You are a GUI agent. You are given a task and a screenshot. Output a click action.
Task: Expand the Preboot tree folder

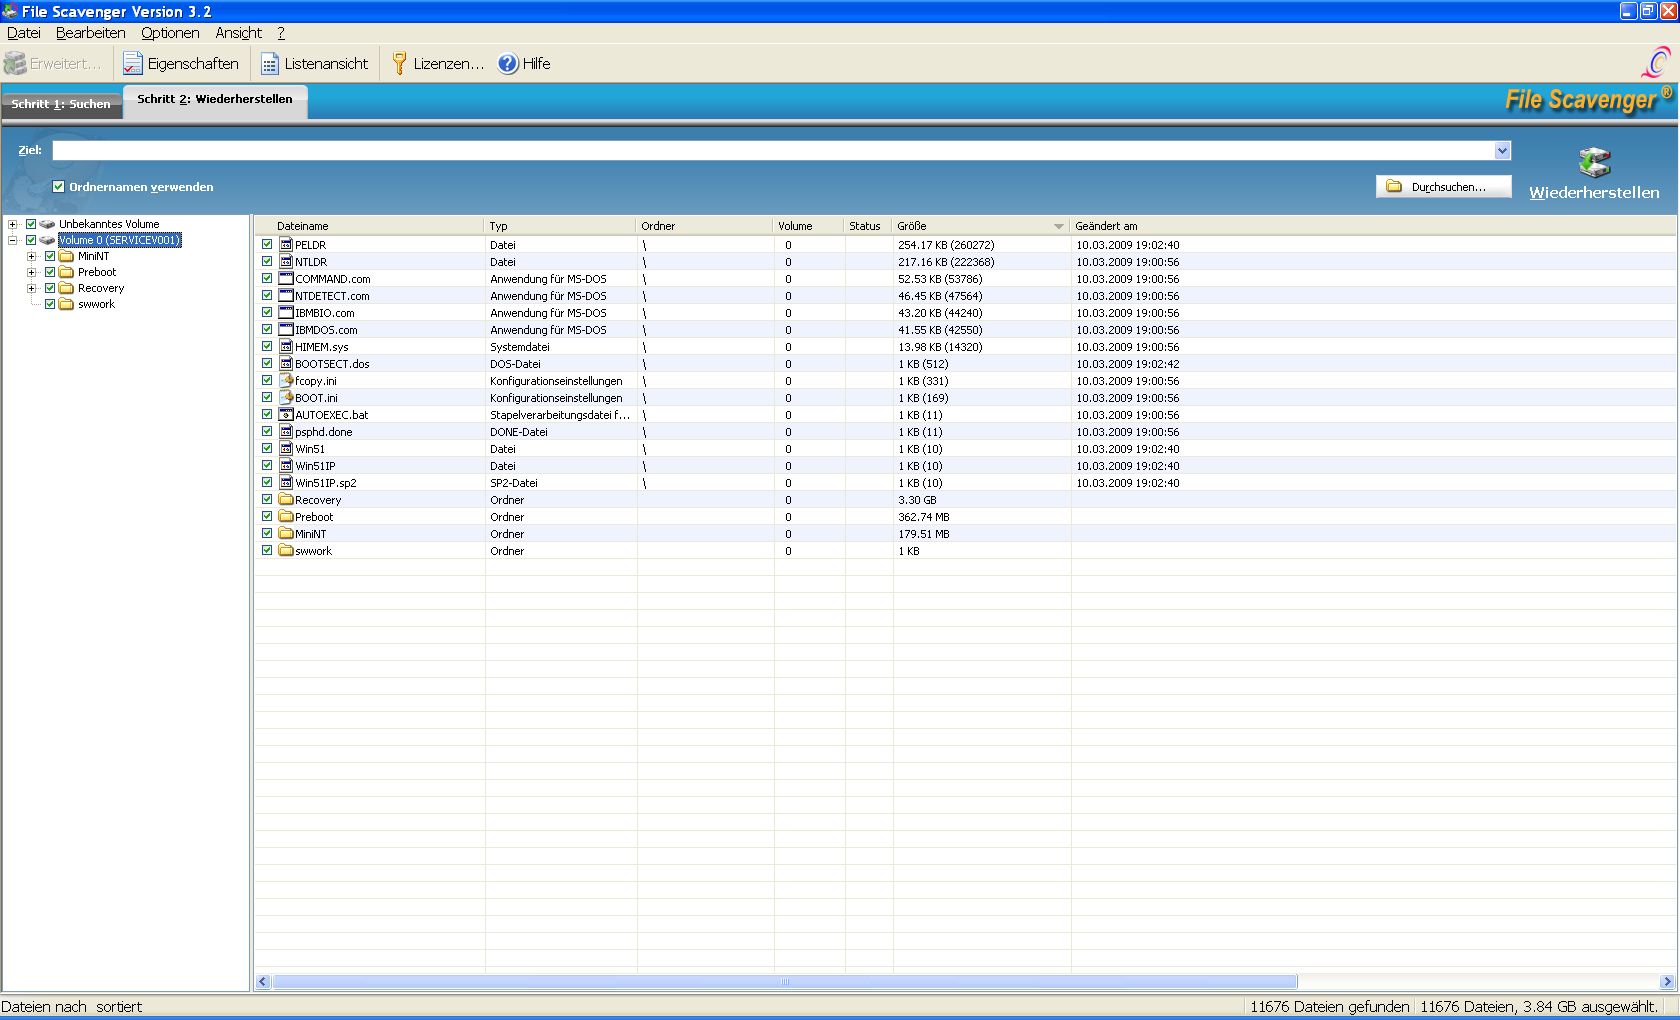click(32, 272)
